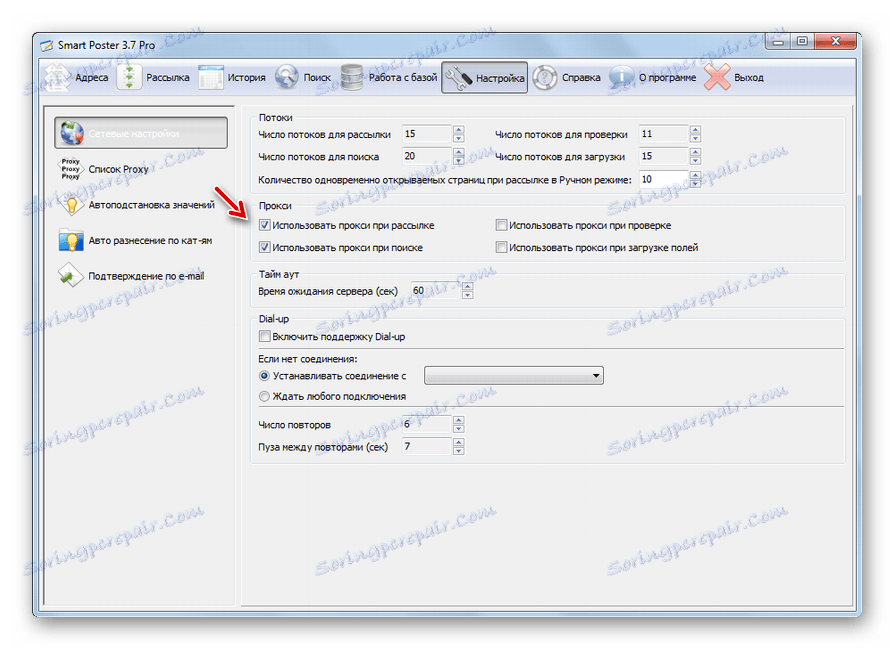This screenshot has height=650, width=895.
Task: Click the Выход label
Action: pyautogui.click(x=749, y=78)
